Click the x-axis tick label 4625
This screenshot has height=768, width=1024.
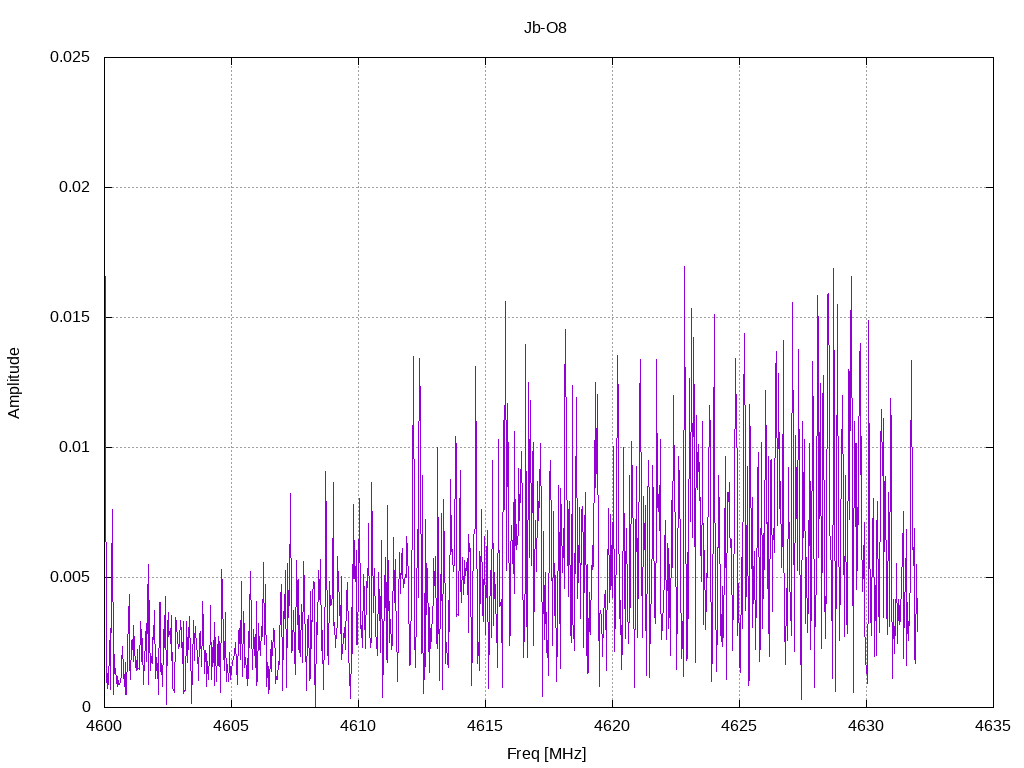tap(739, 726)
